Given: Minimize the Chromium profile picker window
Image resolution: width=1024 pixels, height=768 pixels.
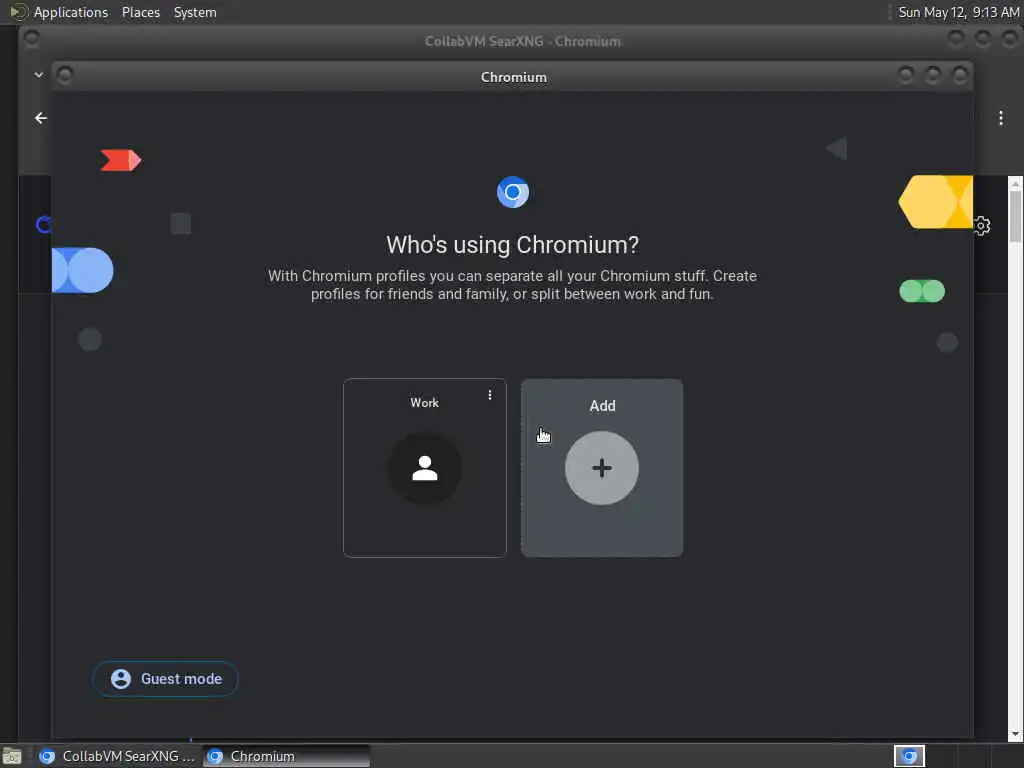Looking at the screenshot, I should (x=906, y=76).
